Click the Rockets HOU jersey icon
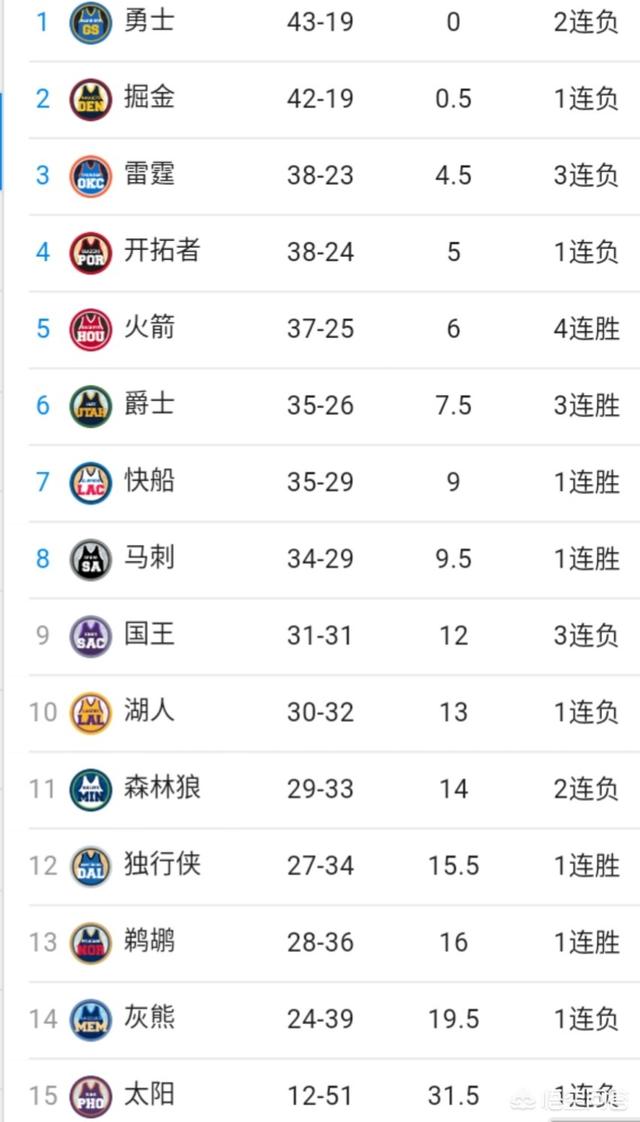Screen dimensions: 640x1122 (91, 329)
